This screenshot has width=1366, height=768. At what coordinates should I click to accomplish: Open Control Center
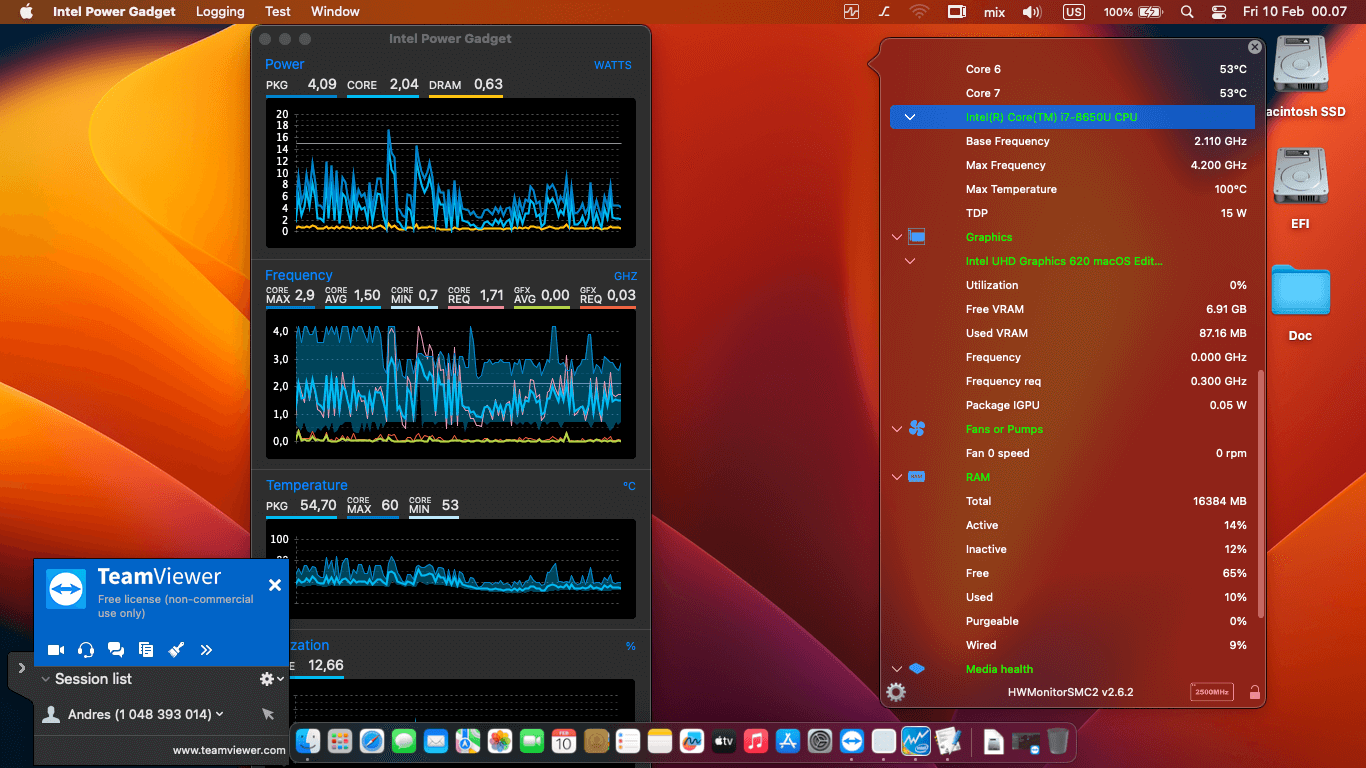point(1218,12)
